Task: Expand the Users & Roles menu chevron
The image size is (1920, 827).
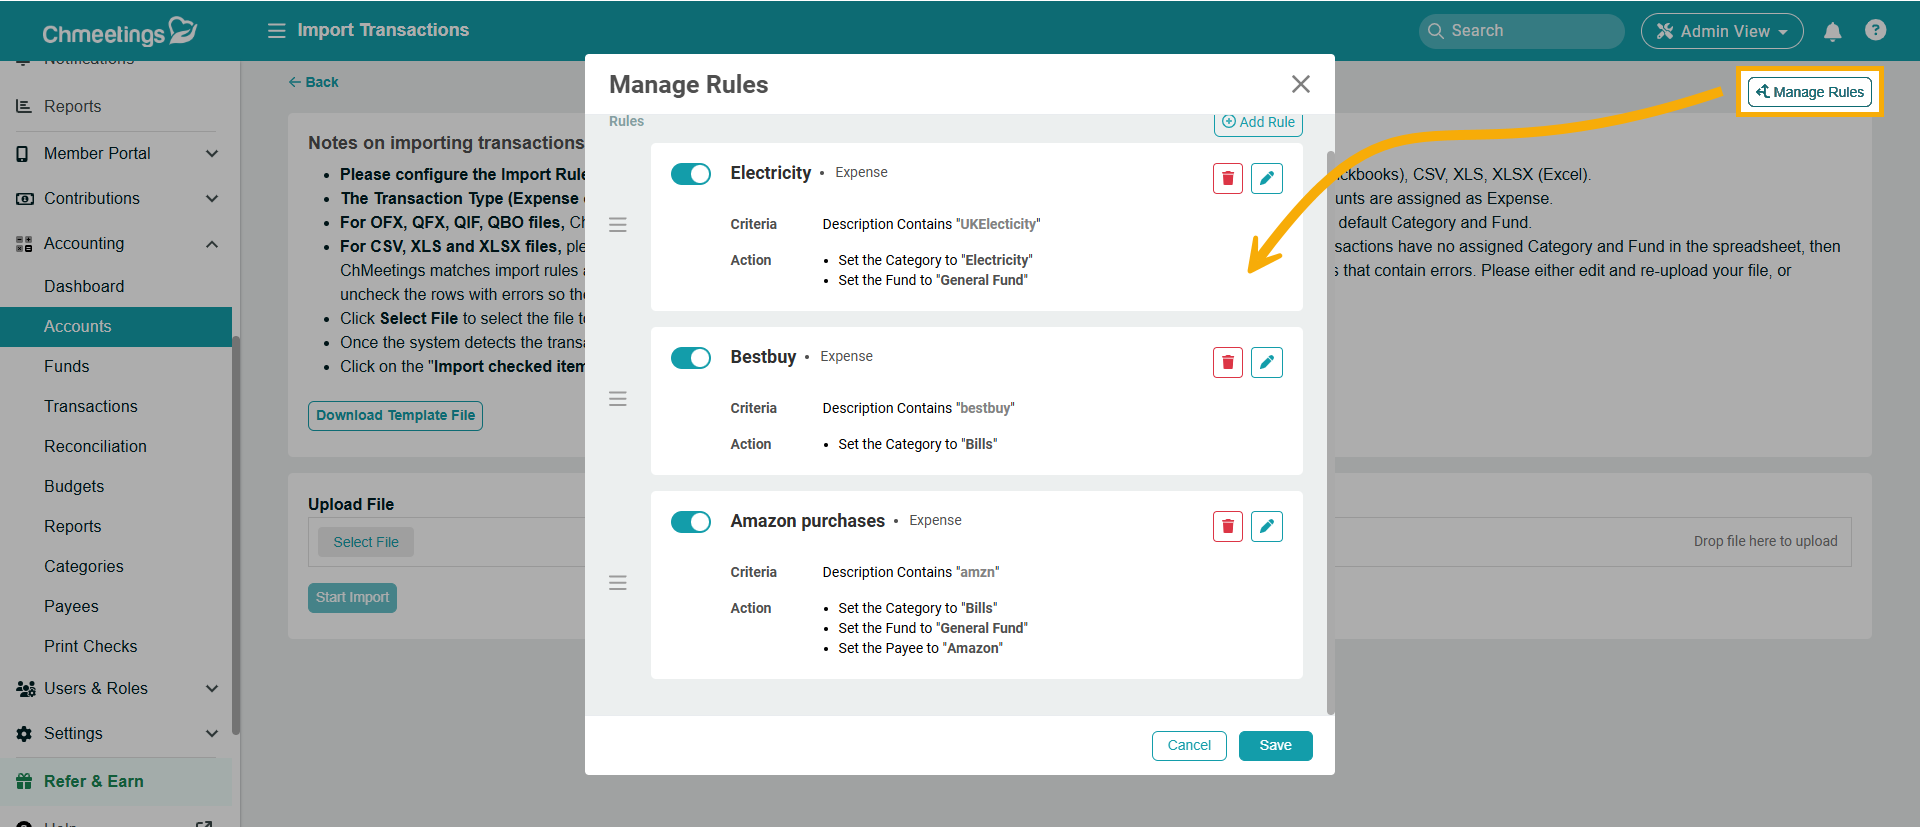Action: (x=212, y=688)
